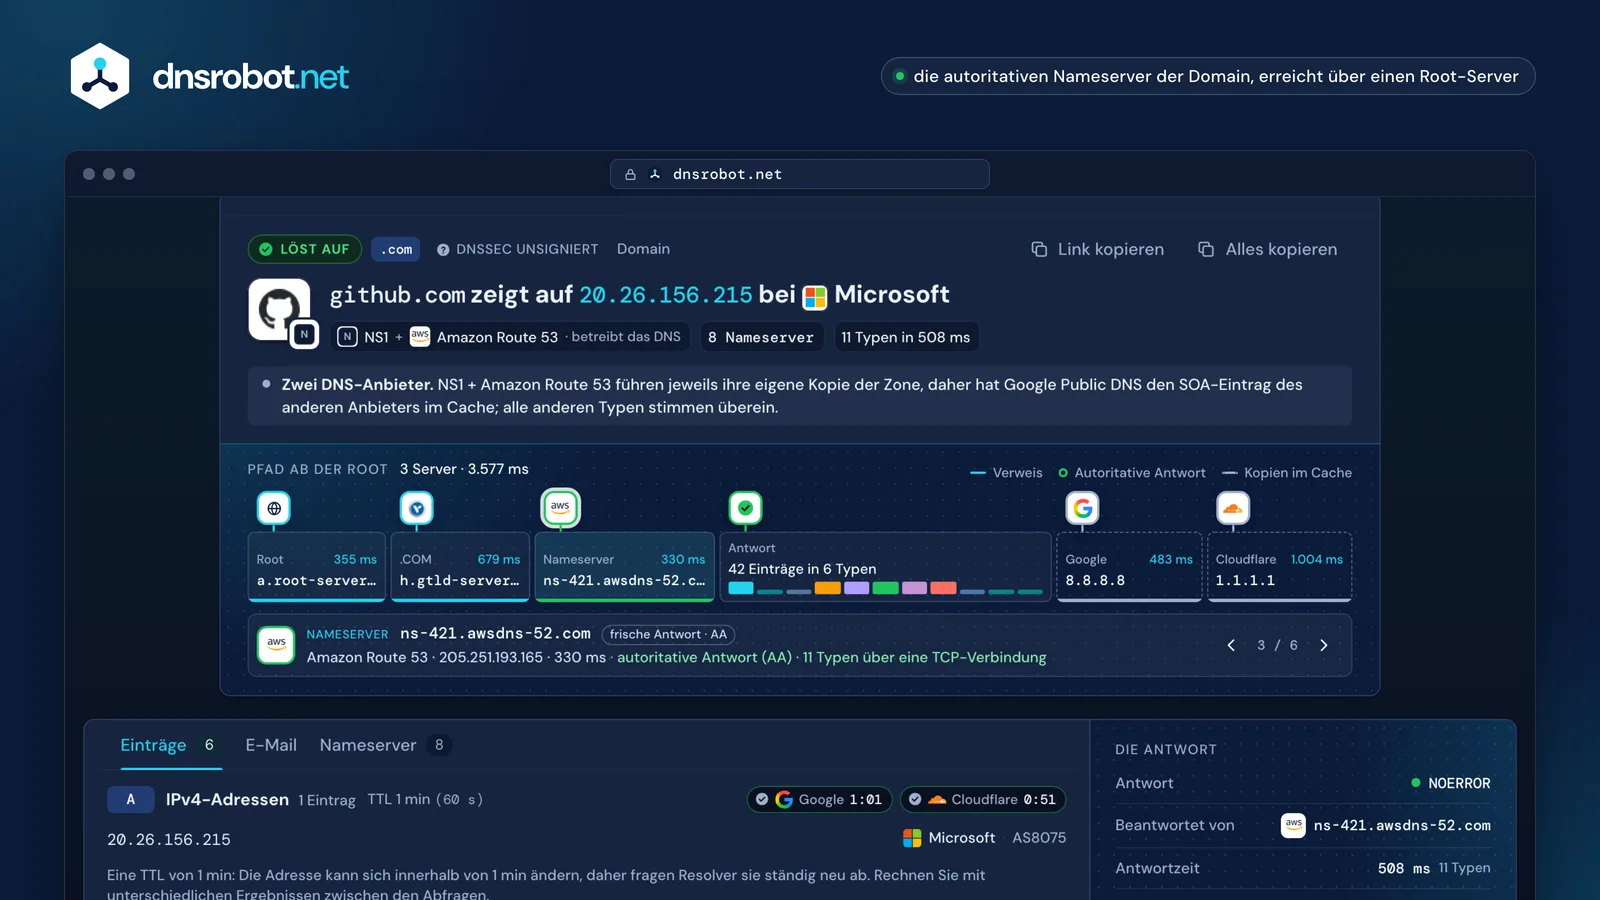The height and width of the screenshot is (900, 1600).
Task: Open the Einträge tab
Action: pos(169,745)
